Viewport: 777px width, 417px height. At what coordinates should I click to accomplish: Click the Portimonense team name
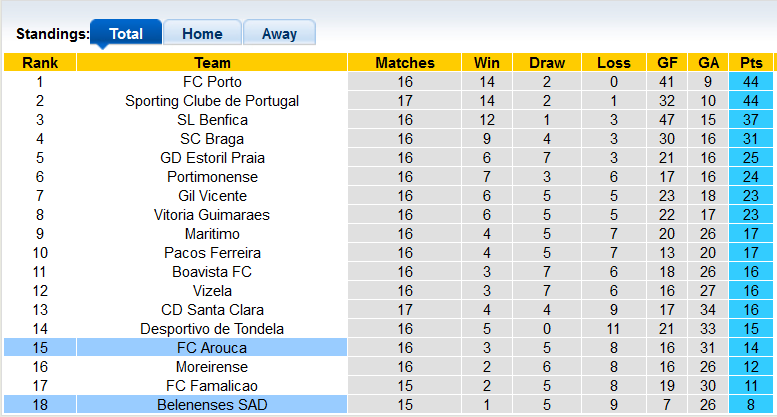coord(212,177)
